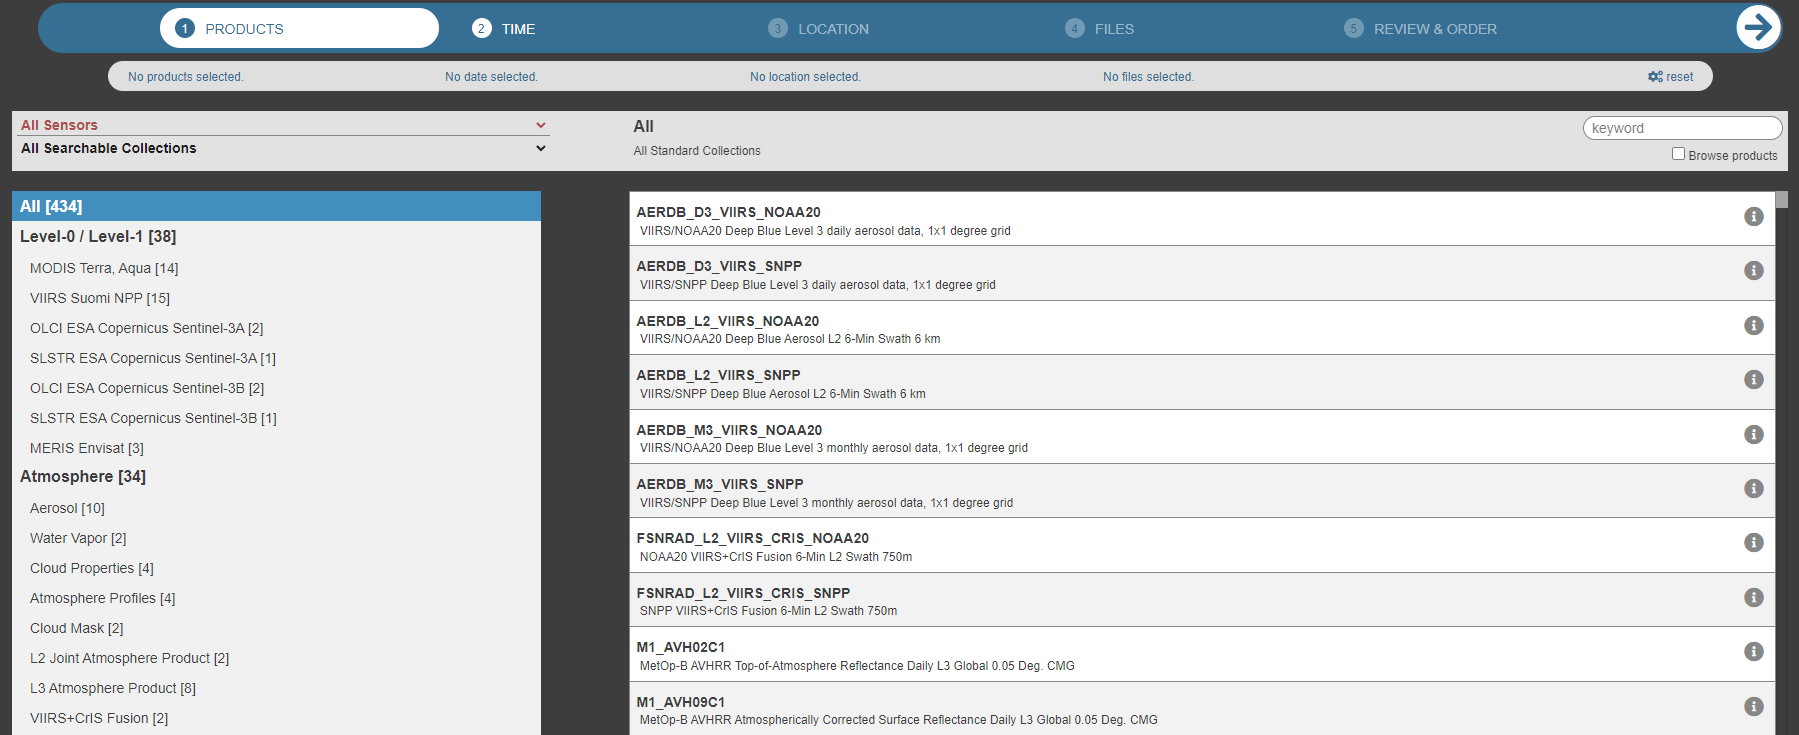Choose product M1_AVH09C1
Viewport: 1799px width, 735px height.
point(1202,709)
